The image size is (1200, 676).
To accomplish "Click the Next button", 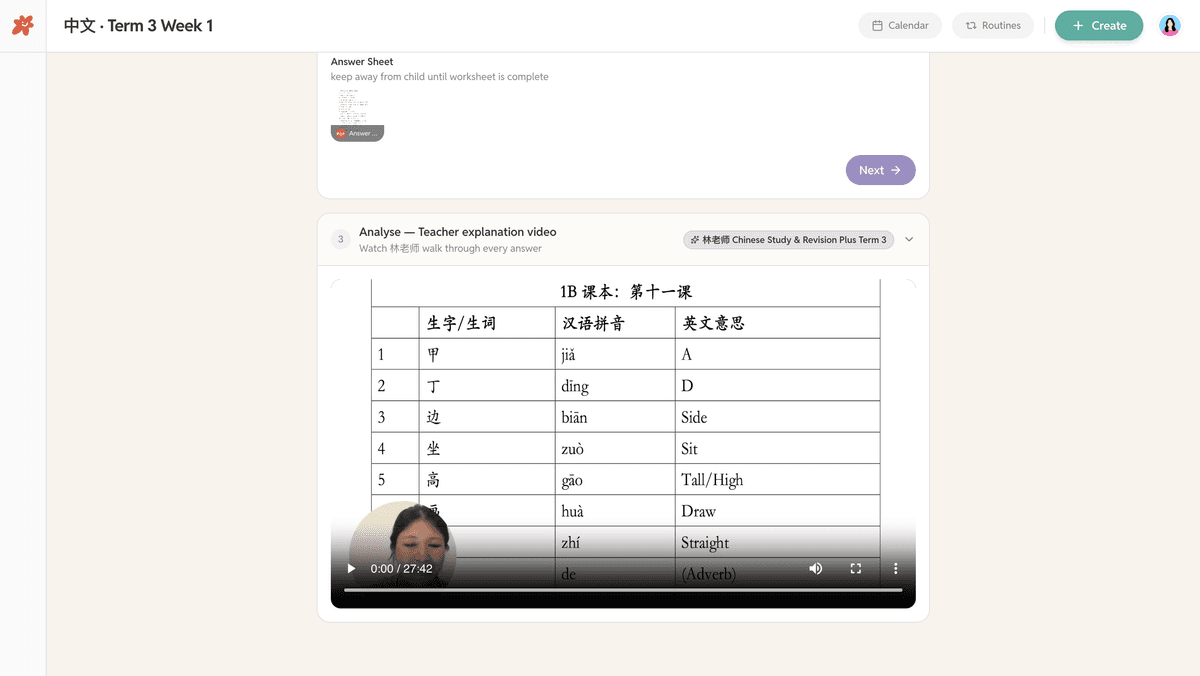I will pyautogui.click(x=880, y=170).
